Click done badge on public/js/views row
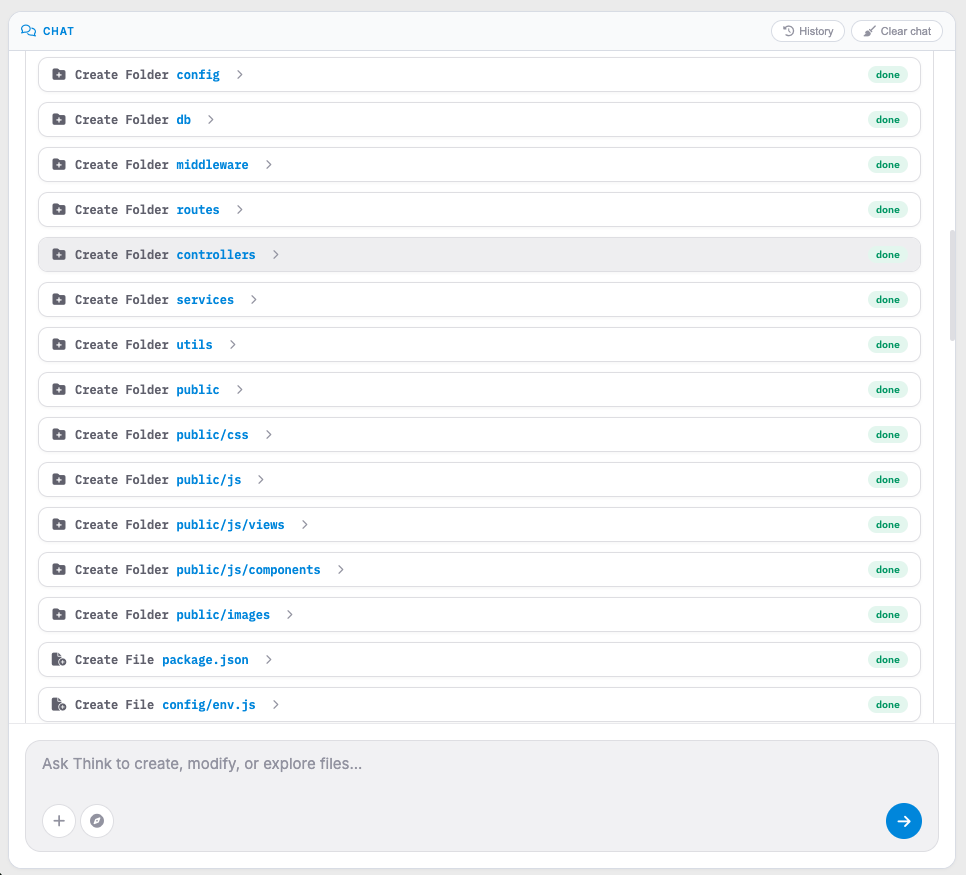 pos(888,524)
